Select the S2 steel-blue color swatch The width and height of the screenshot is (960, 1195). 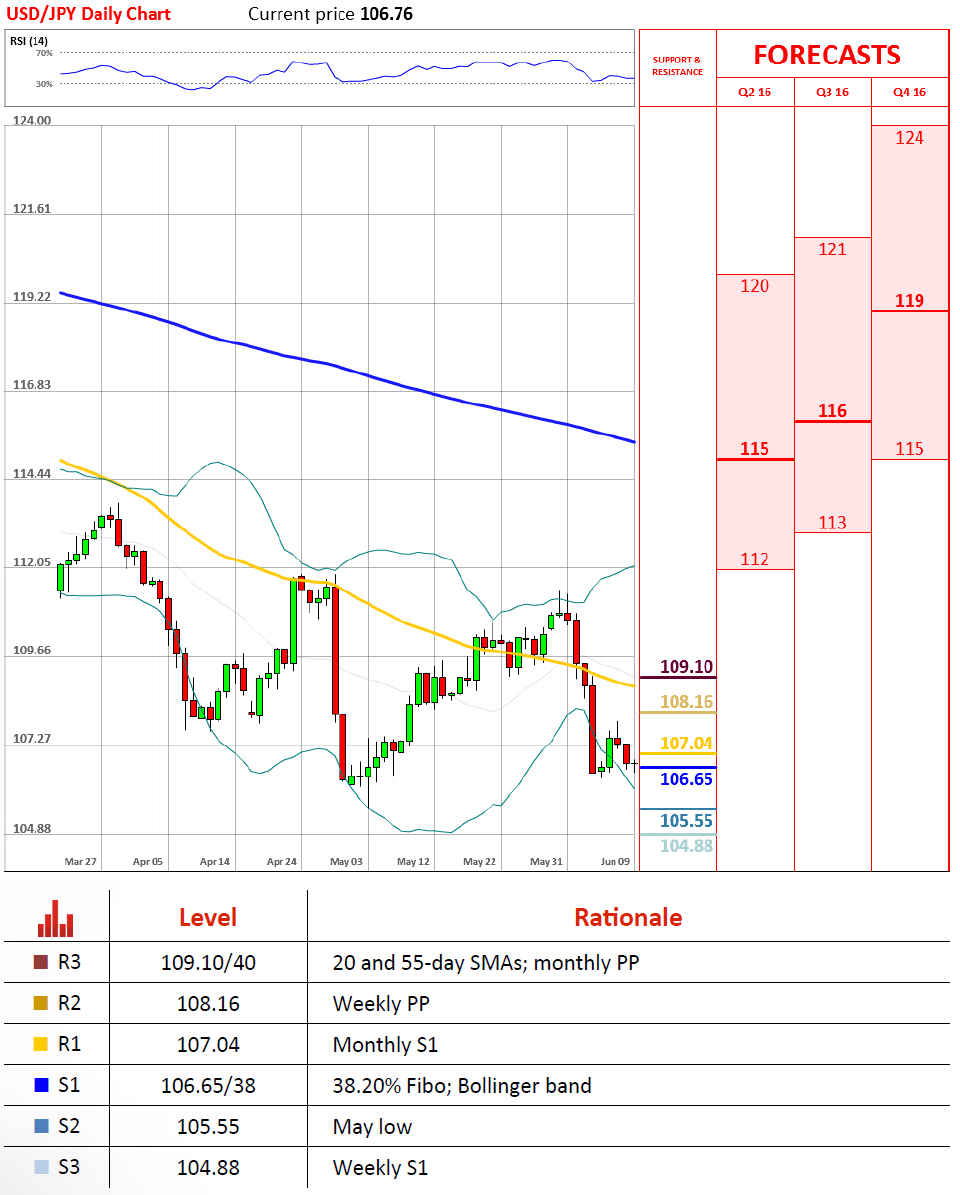point(41,1126)
